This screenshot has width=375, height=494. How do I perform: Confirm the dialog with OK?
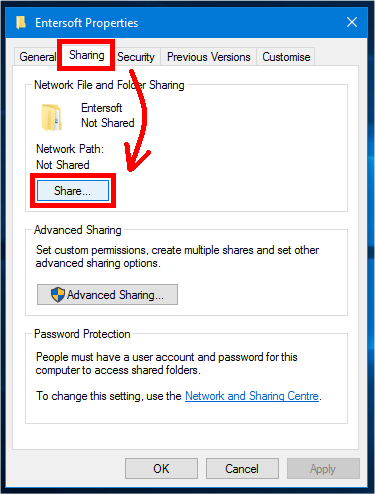pos(161,469)
